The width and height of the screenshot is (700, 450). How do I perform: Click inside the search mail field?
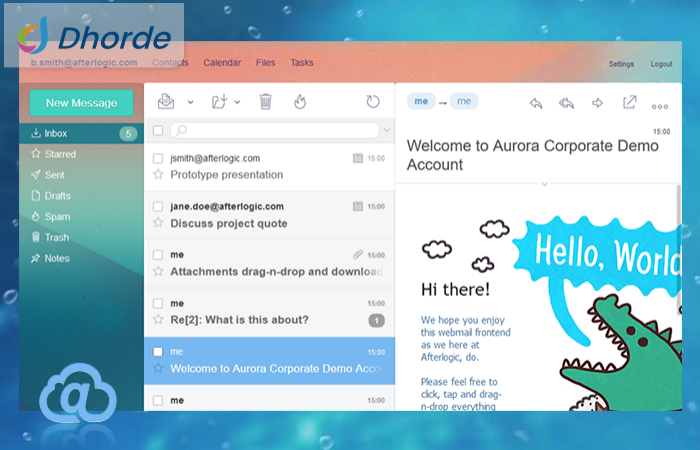[x=275, y=130]
